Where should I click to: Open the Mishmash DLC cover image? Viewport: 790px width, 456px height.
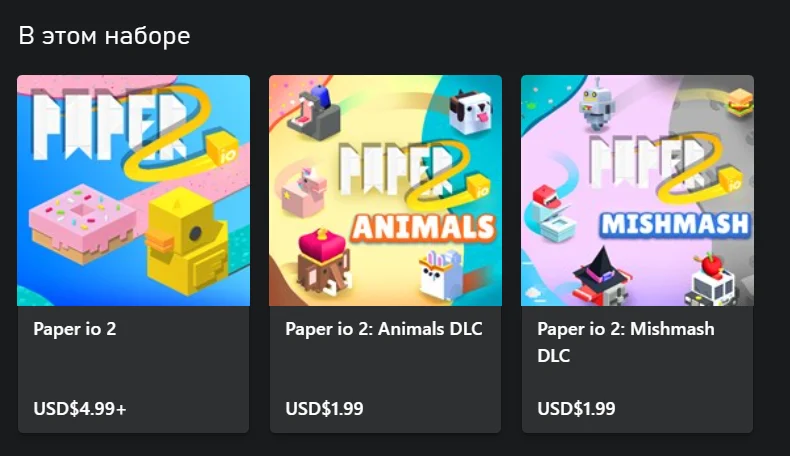(x=637, y=190)
